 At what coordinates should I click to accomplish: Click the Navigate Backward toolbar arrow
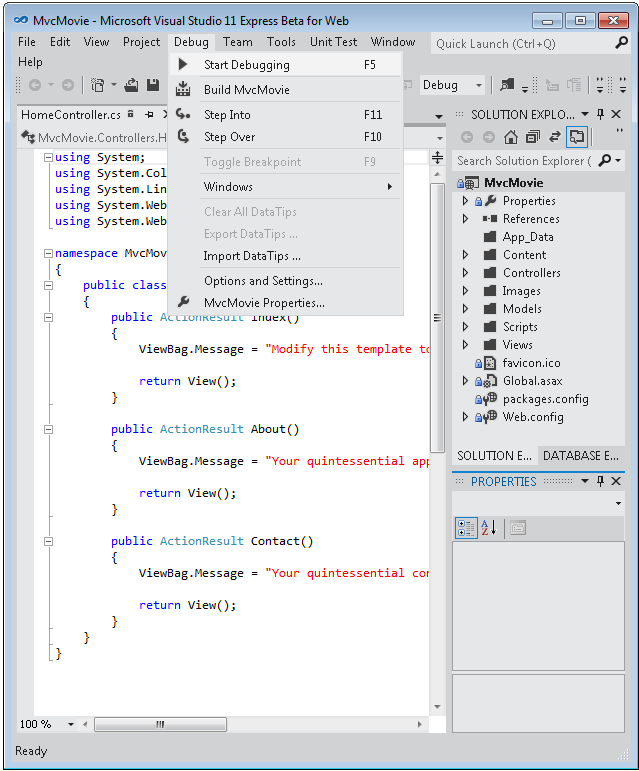click(35, 85)
